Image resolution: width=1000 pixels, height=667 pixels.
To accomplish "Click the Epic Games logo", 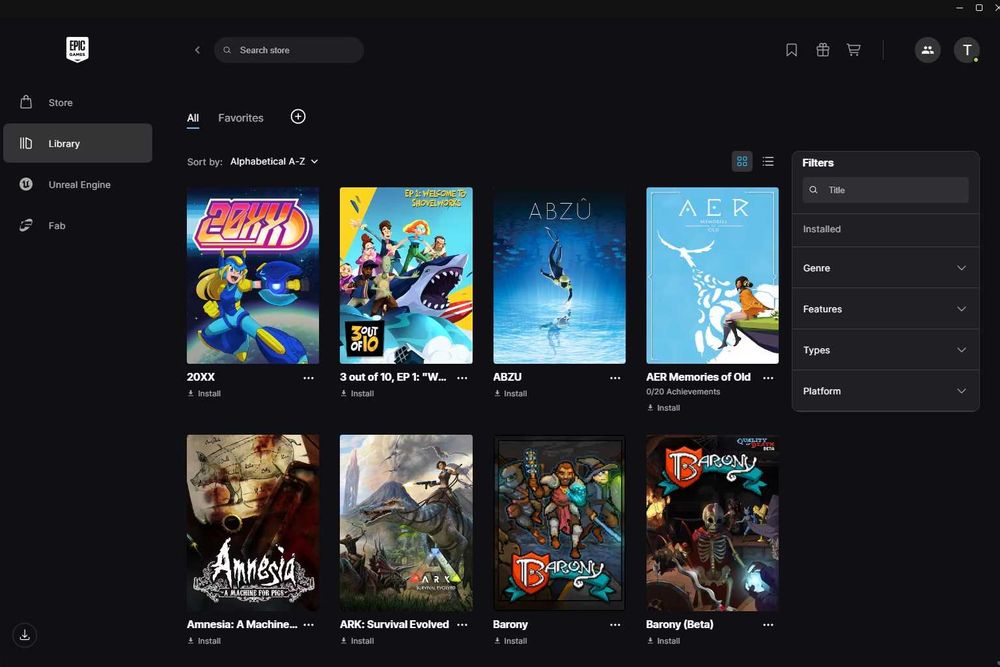I will coord(77,49).
